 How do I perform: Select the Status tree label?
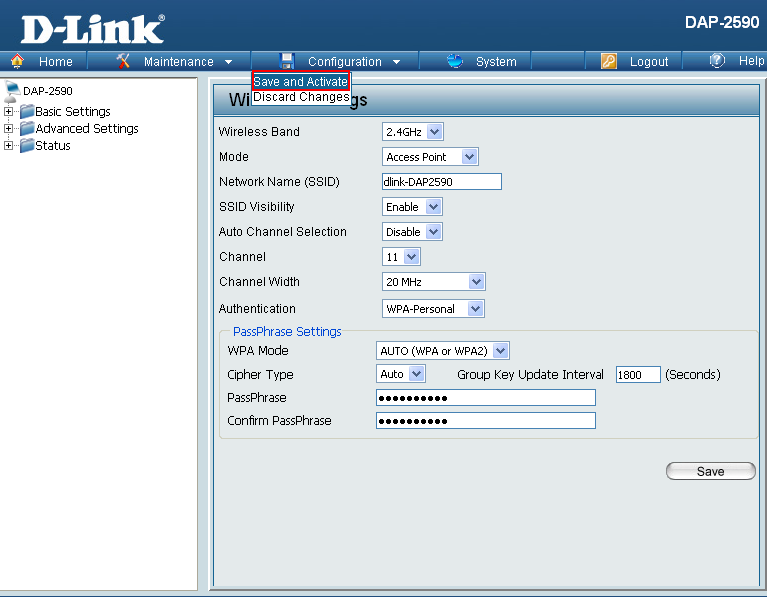coord(53,146)
